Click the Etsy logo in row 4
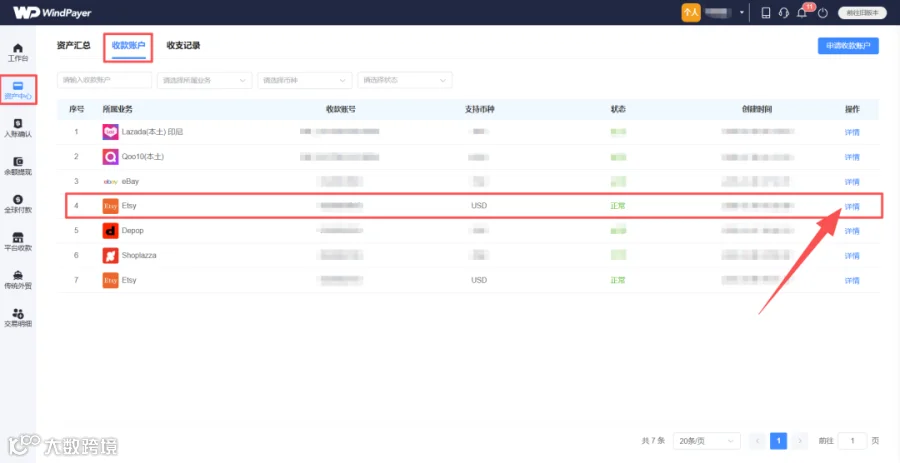The width and height of the screenshot is (900, 463). point(110,206)
